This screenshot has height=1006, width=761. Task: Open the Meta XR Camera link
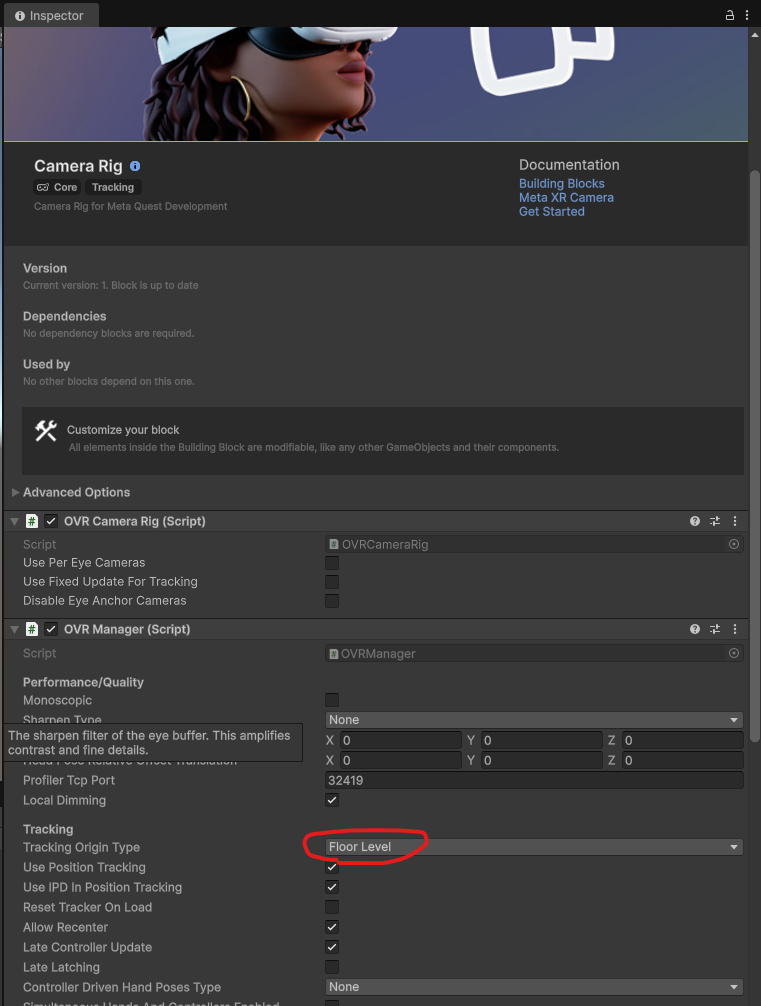[566, 198]
